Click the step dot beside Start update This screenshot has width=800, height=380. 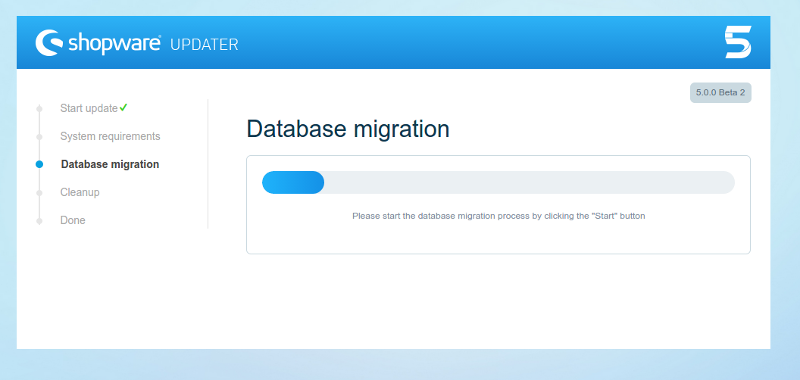point(39,109)
